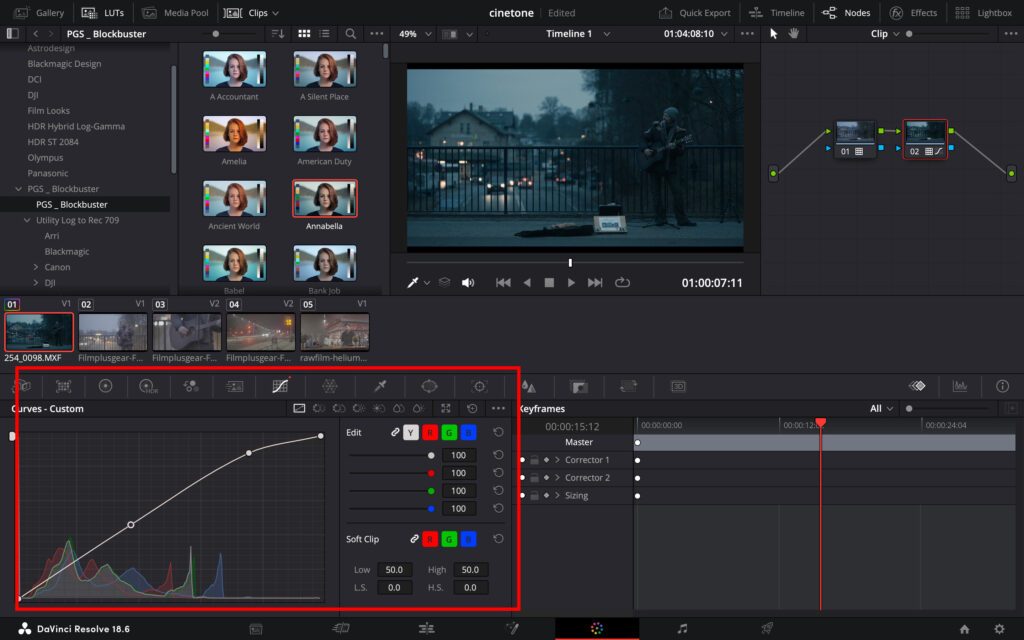1024x640 pixels.
Task: Toggle Soft Clip channel link
Action: click(413, 539)
